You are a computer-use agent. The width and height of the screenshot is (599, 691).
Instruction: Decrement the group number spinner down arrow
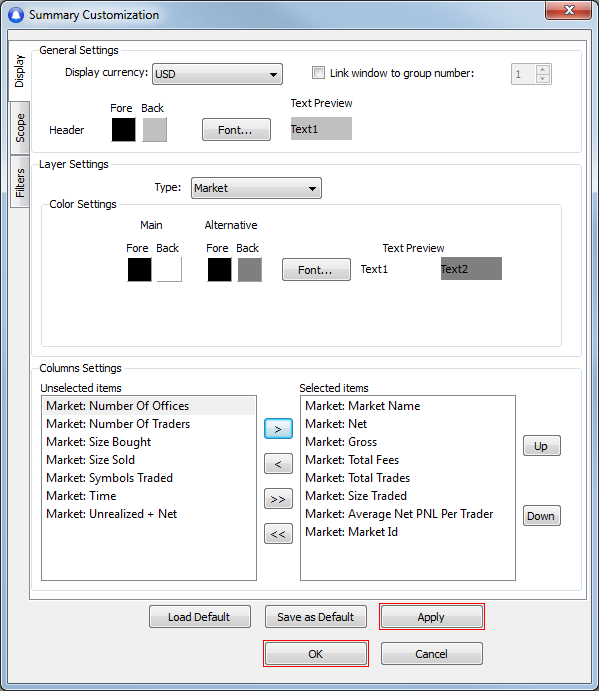(x=543, y=78)
